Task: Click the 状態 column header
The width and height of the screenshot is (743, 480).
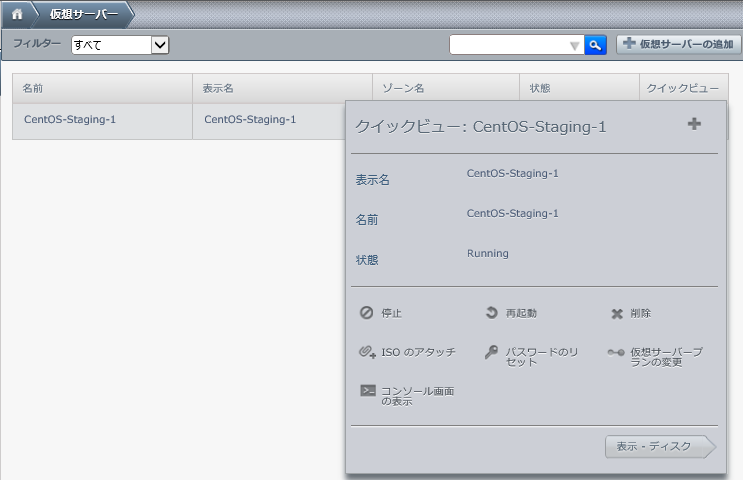Action: click(x=579, y=88)
